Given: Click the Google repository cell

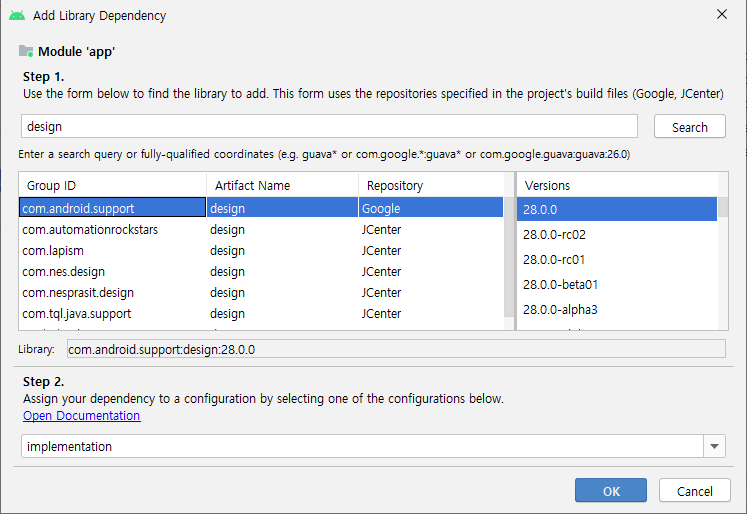Looking at the screenshot, I should coord(431,208).
